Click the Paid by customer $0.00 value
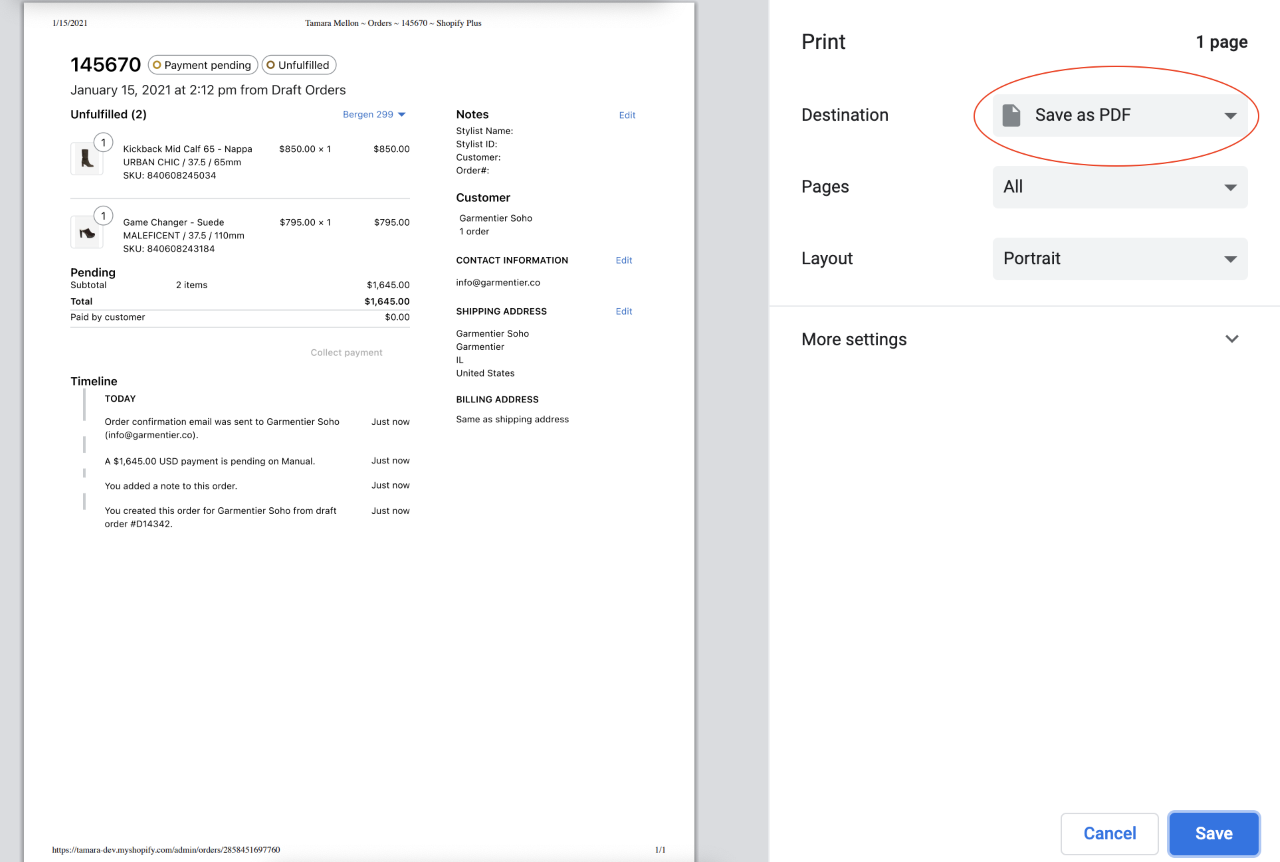1280x862 pixels. (x=397, y=317)
